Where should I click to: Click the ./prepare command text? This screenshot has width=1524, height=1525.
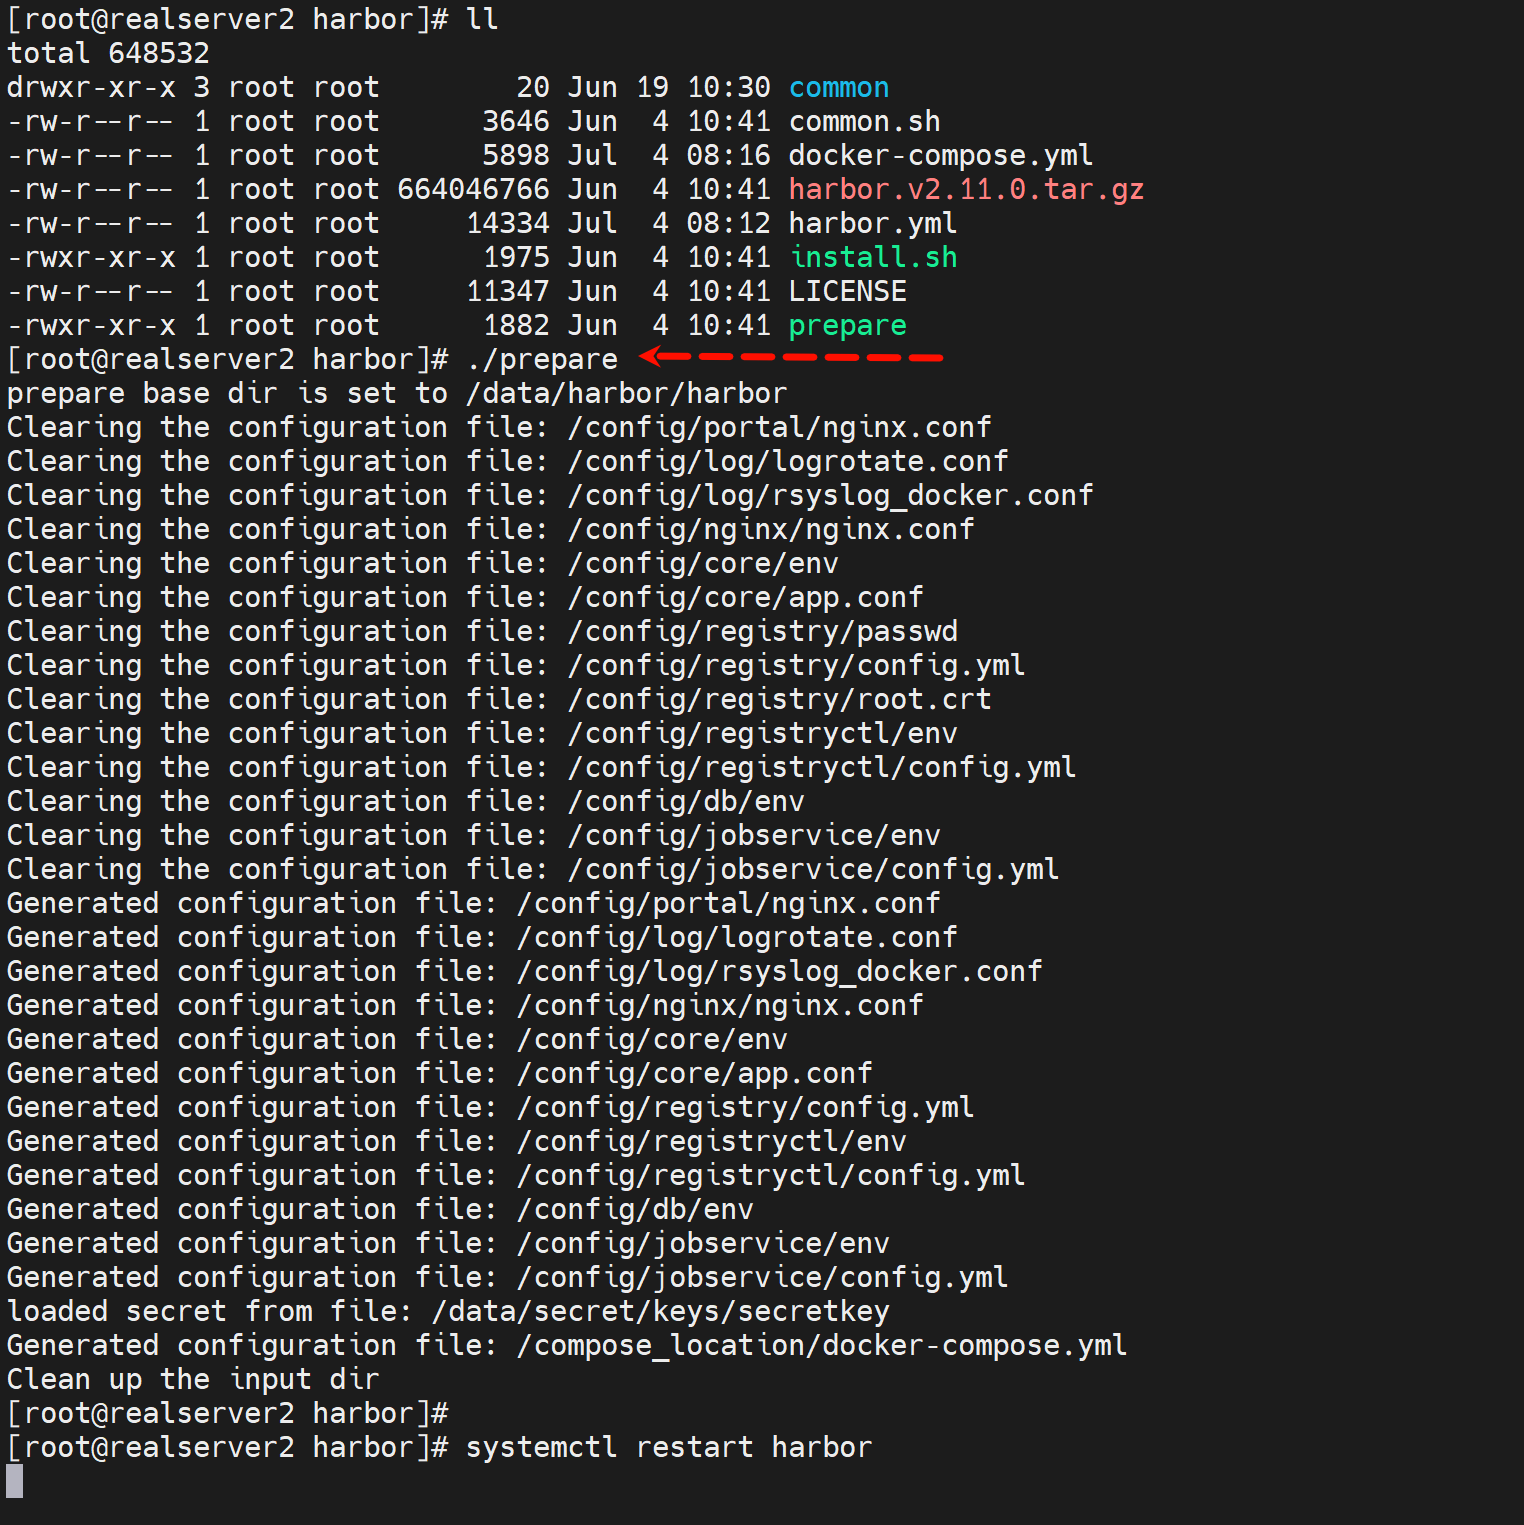click(542, 360)
